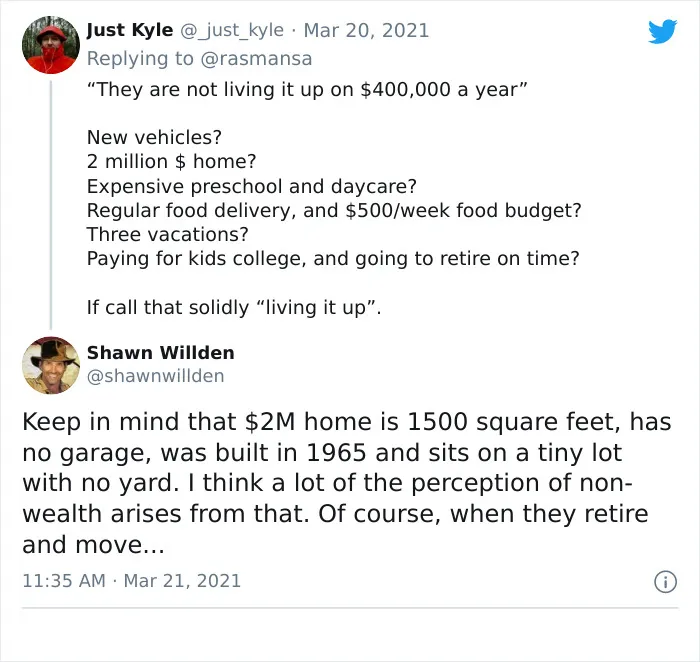The height and width of the screenshot is (662, 700).
Task: Open the Just Kyle display name
Action: tap(130, 30)
